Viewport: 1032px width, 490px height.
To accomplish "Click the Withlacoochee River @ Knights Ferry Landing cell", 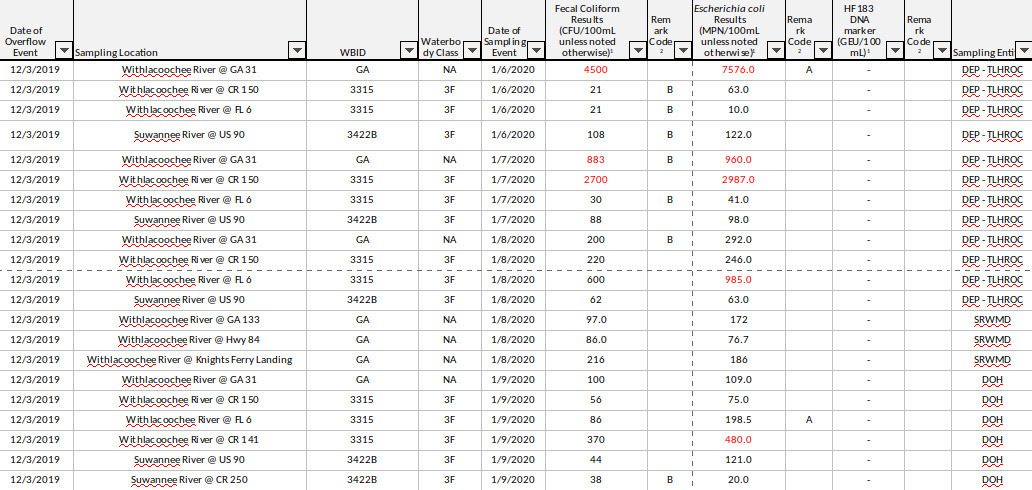I will (190, 360).
